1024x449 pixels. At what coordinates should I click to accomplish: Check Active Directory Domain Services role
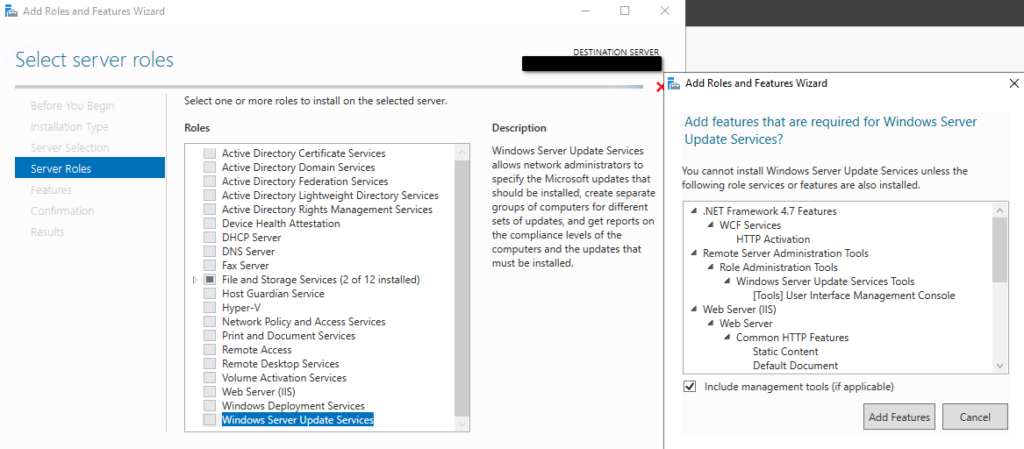(x=209, y=167)
